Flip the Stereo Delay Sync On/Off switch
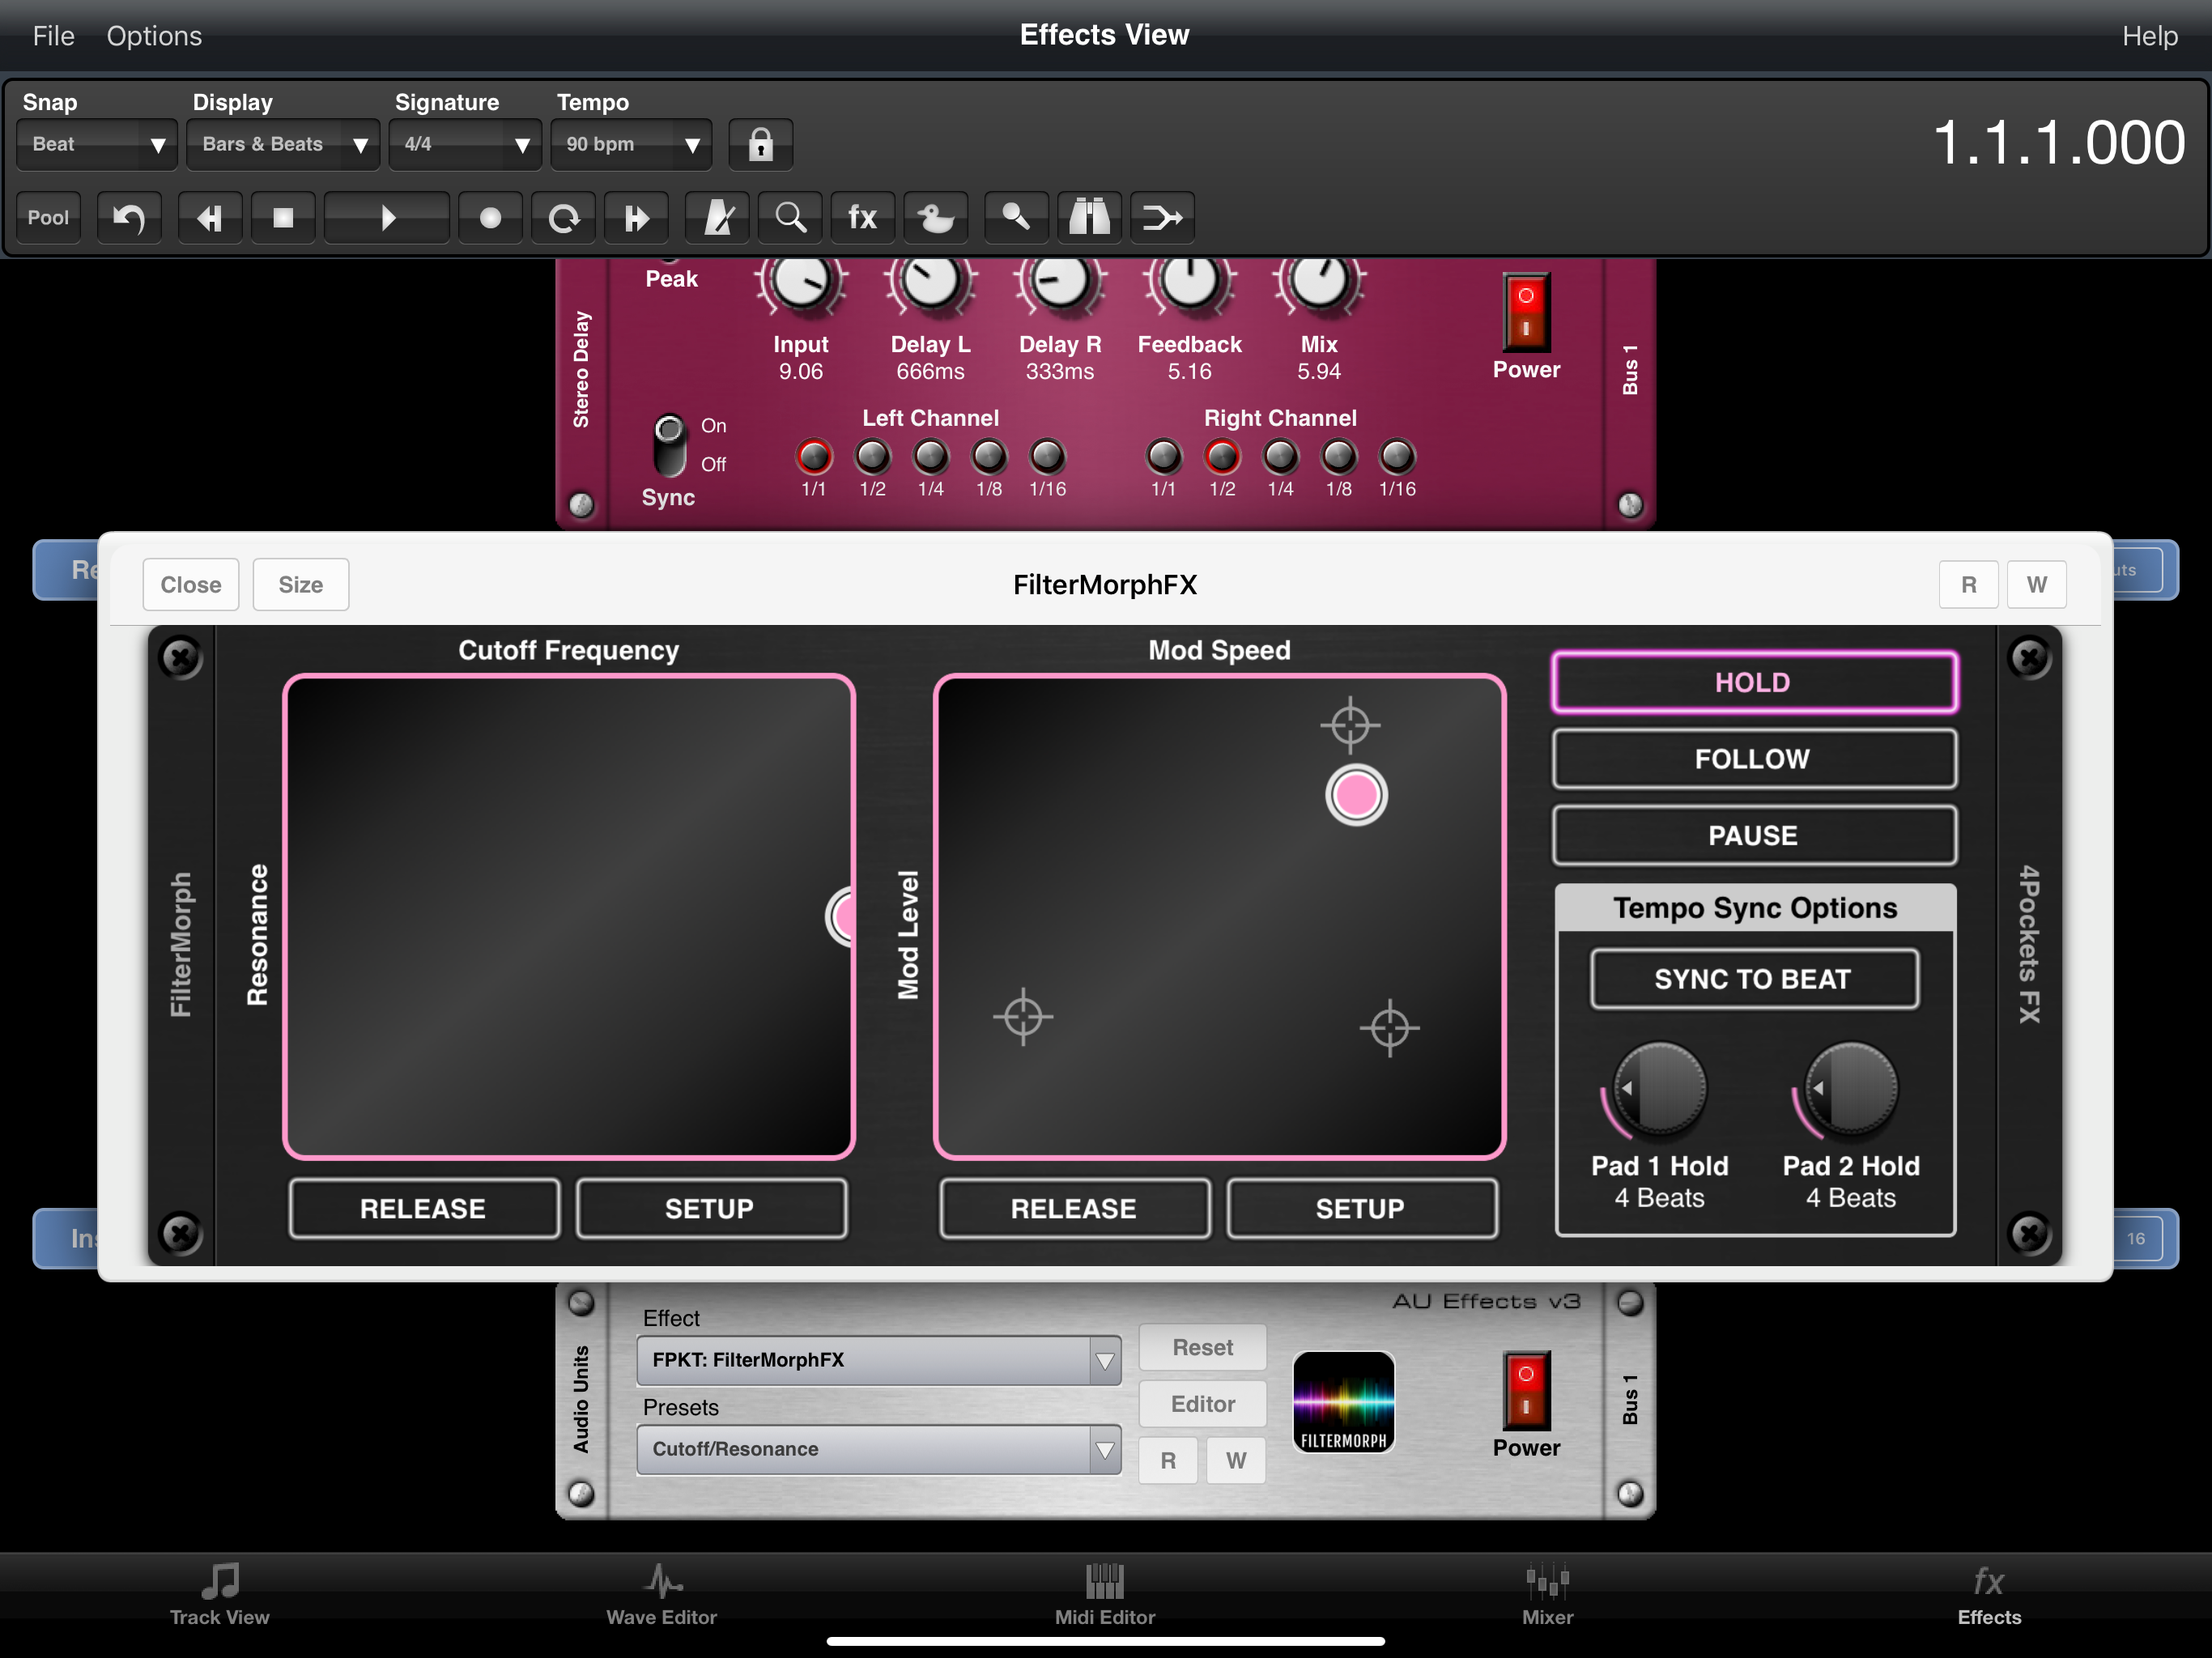2212x1658 pixels. tap(669, 445)
